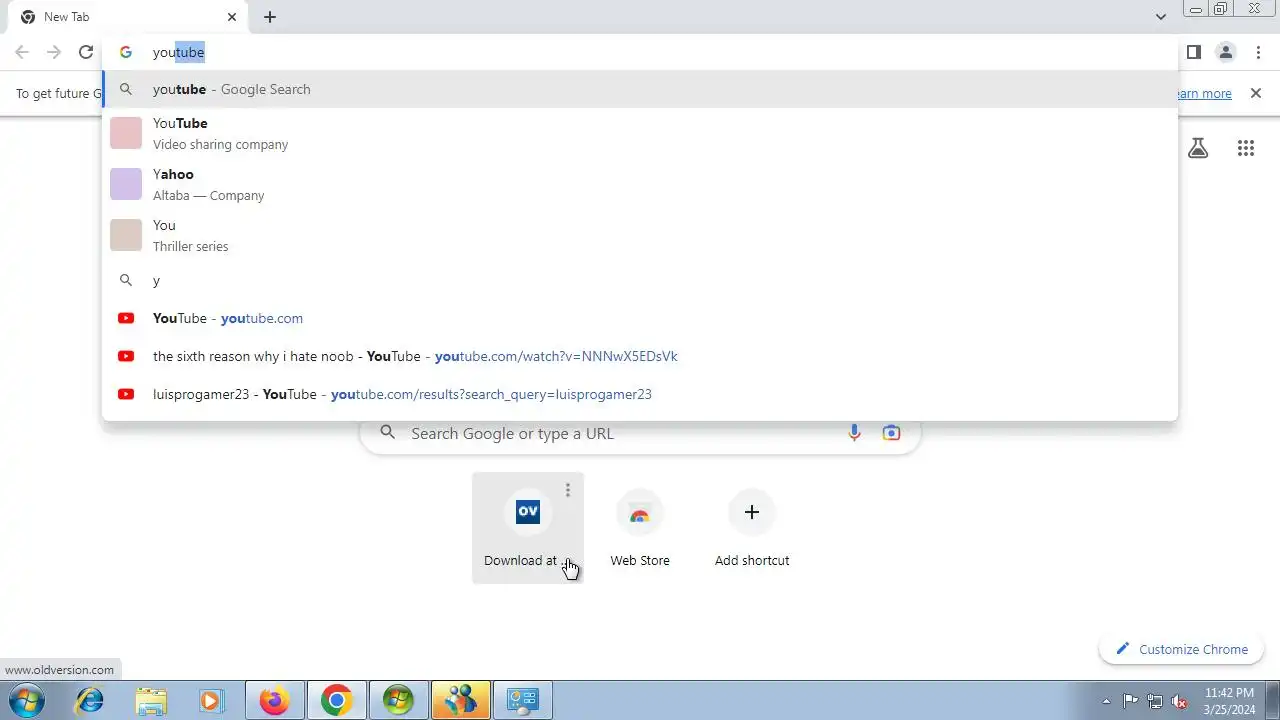Start voice search with the microphone icon
This screenshot has width=1280, height=720.
click(x=854, y=433)
